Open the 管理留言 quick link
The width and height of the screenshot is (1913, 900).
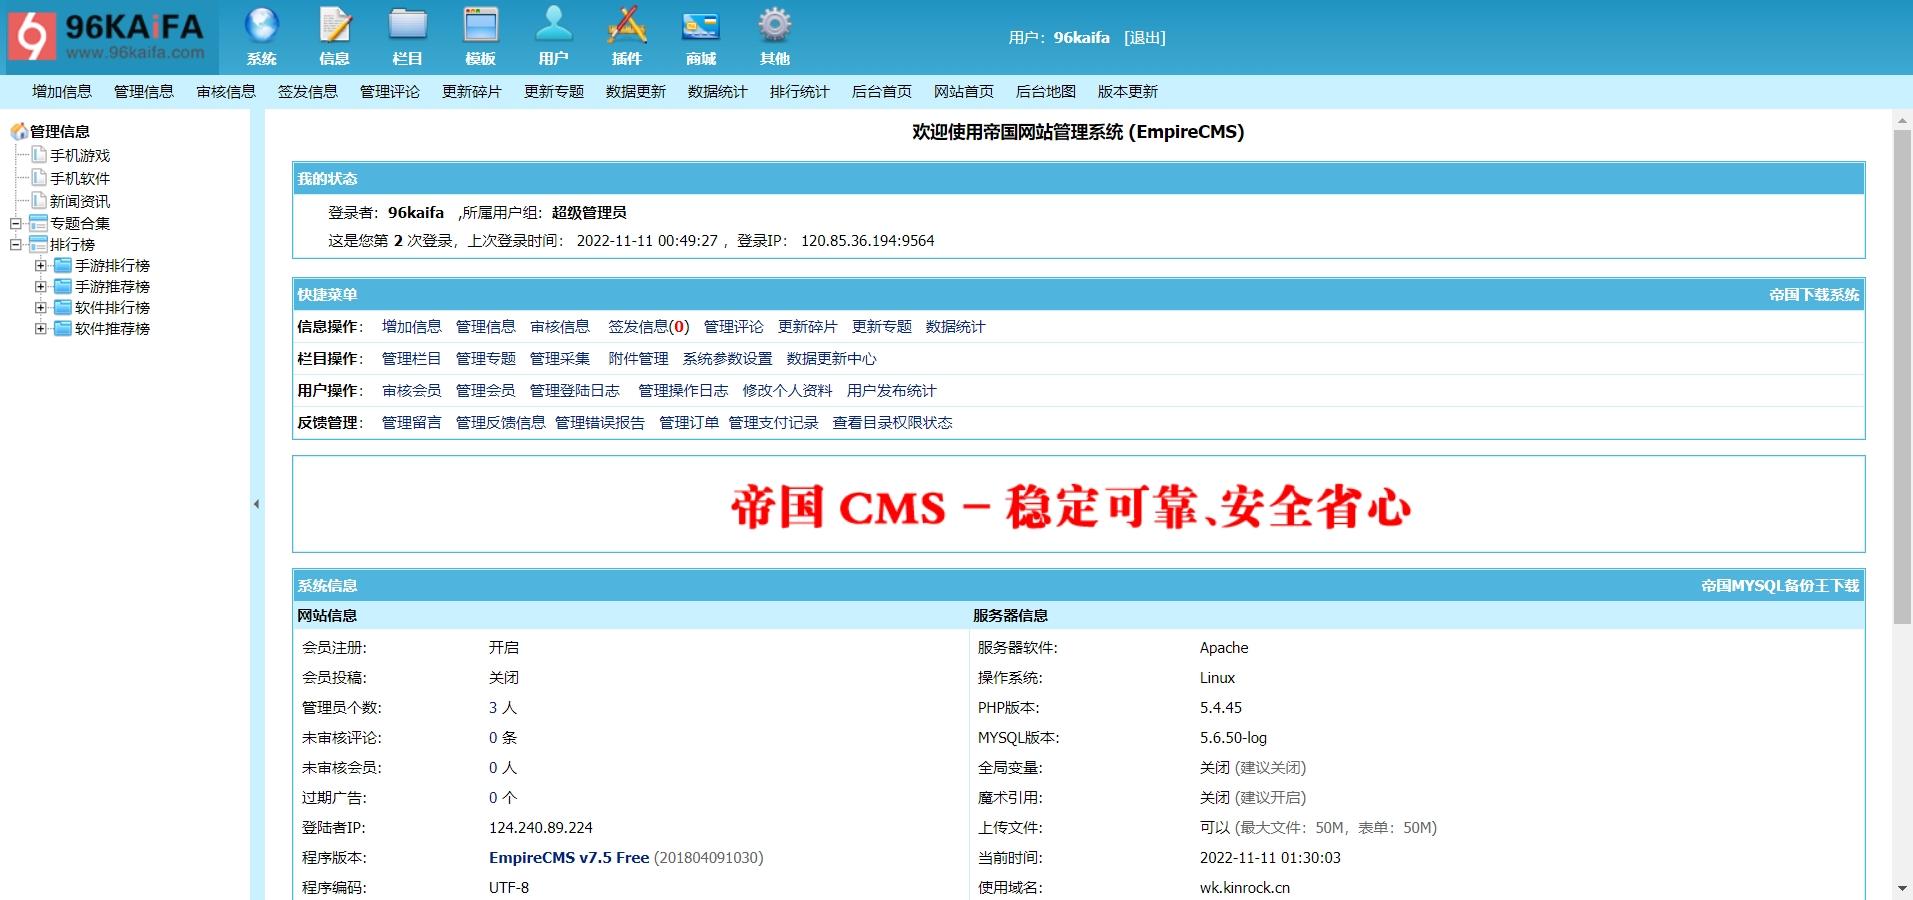click(x=412, y=422)
